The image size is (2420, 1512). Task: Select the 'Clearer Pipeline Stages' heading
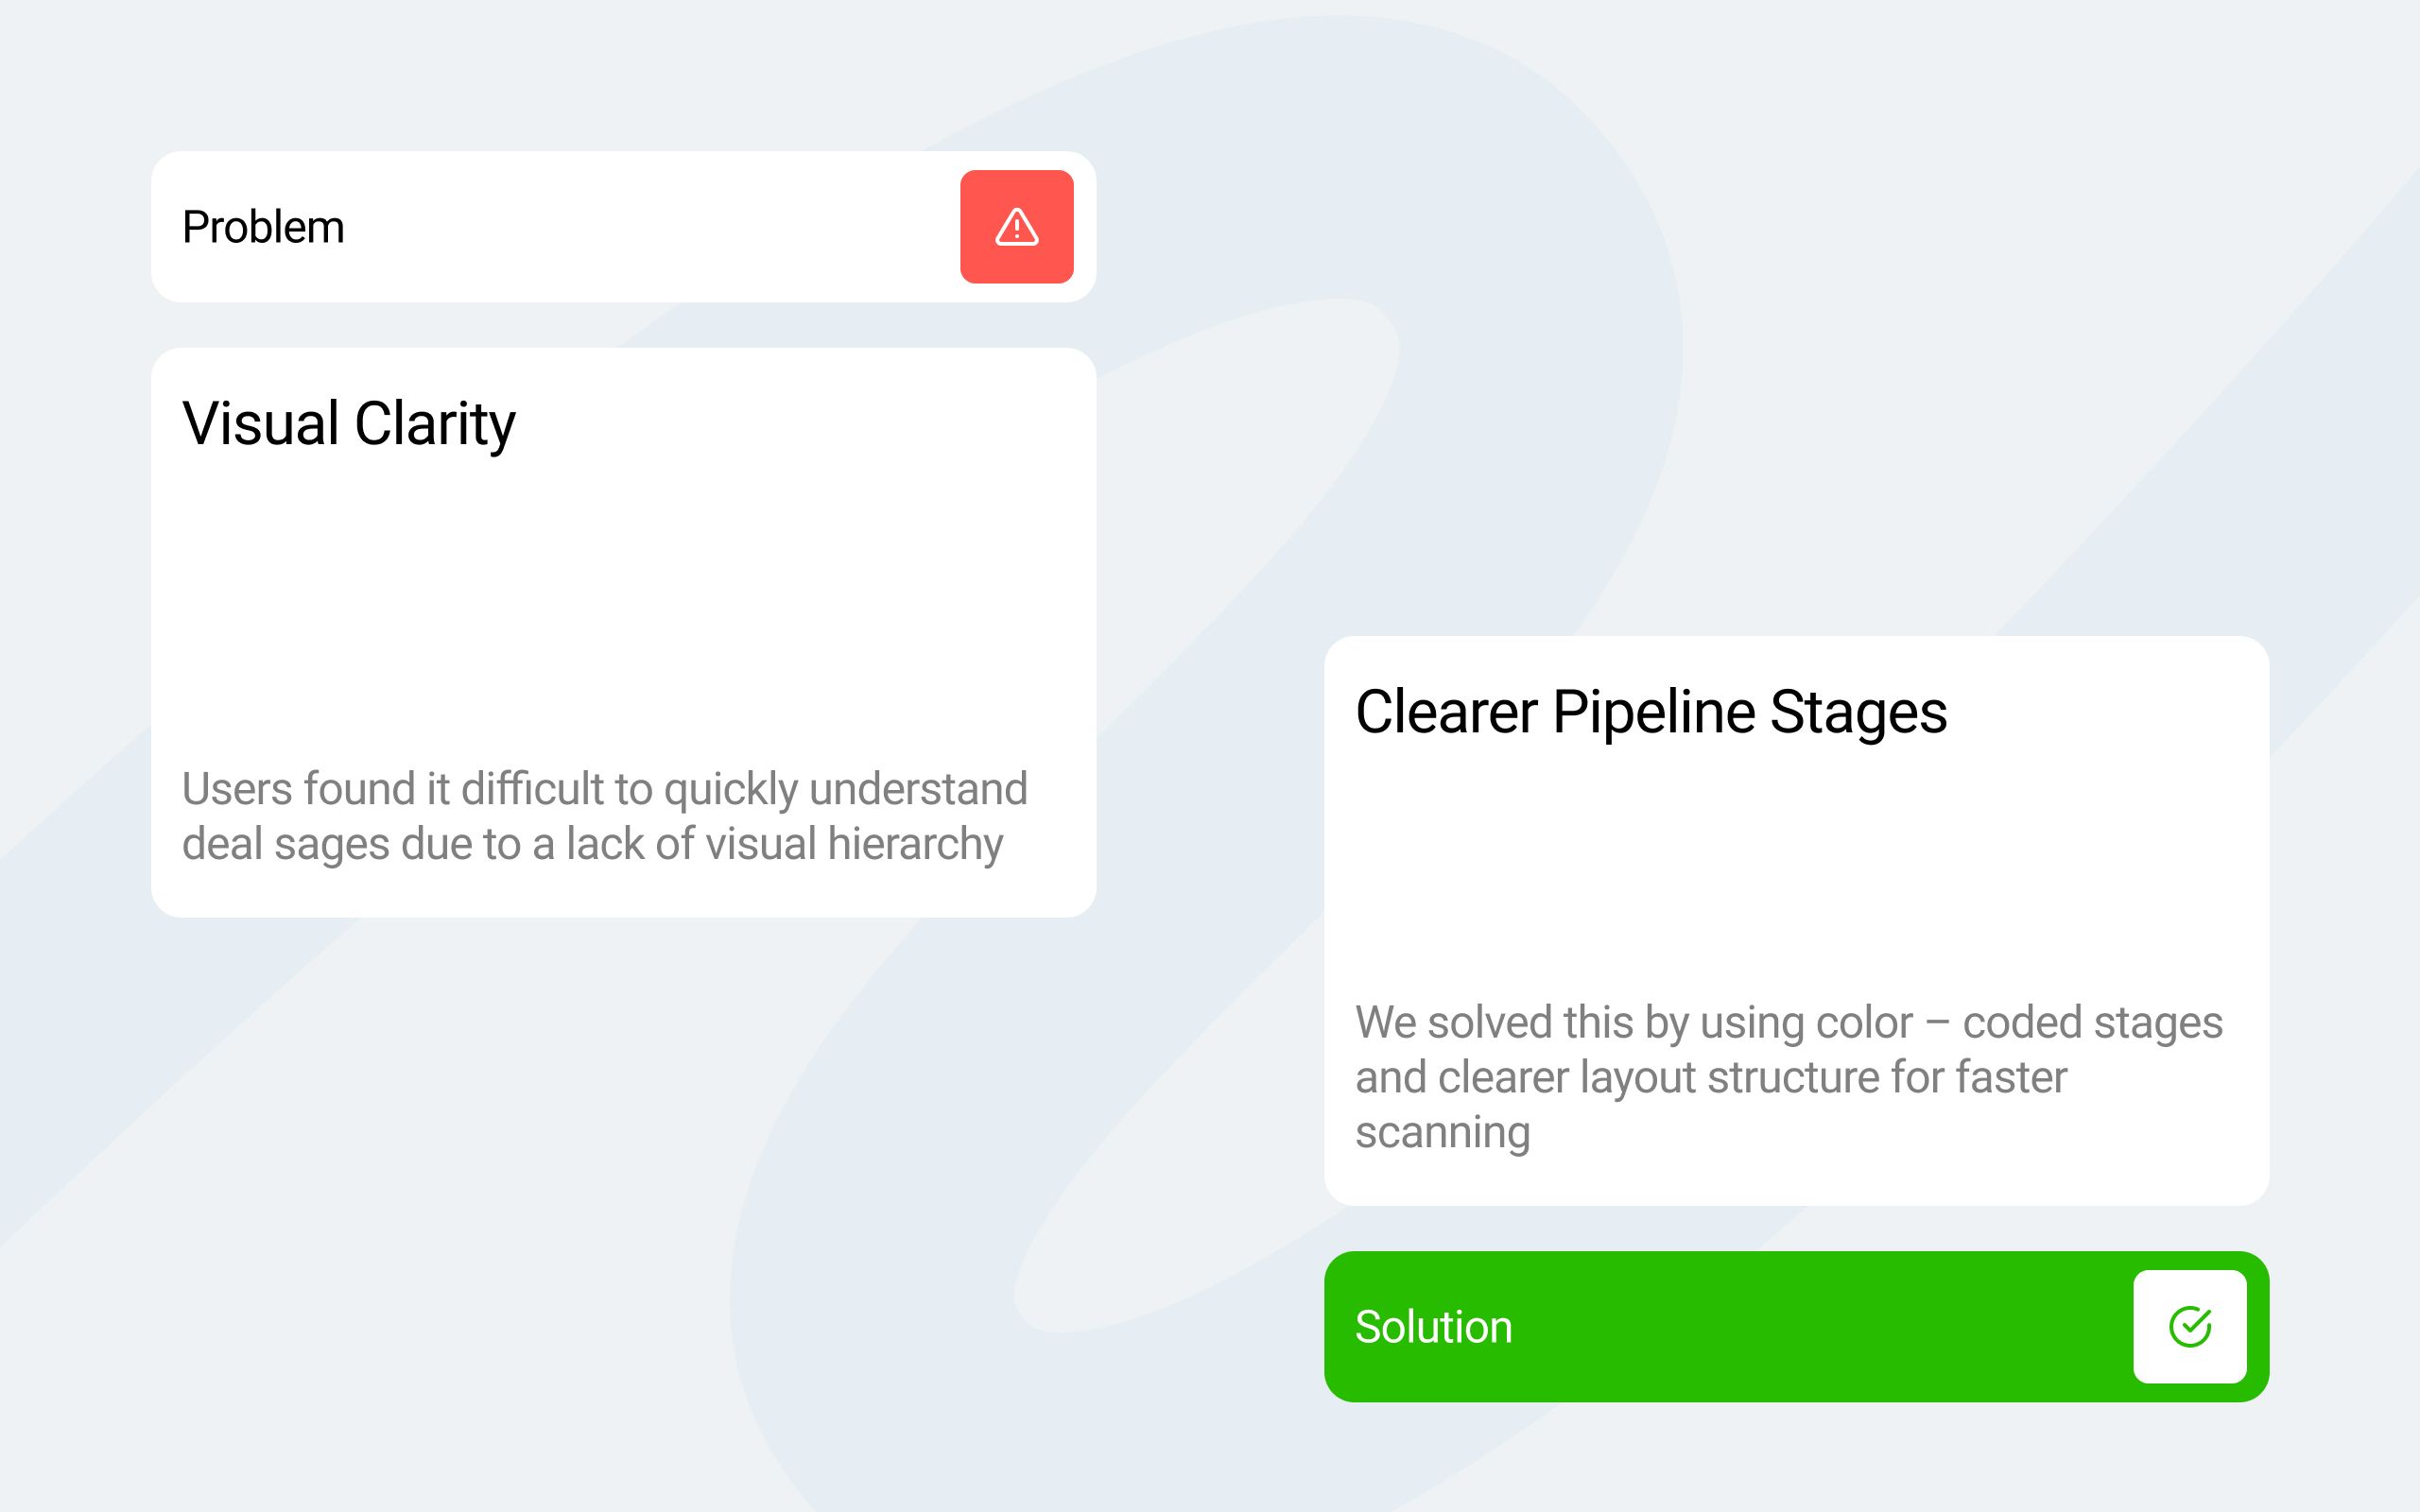[1650, 712]
